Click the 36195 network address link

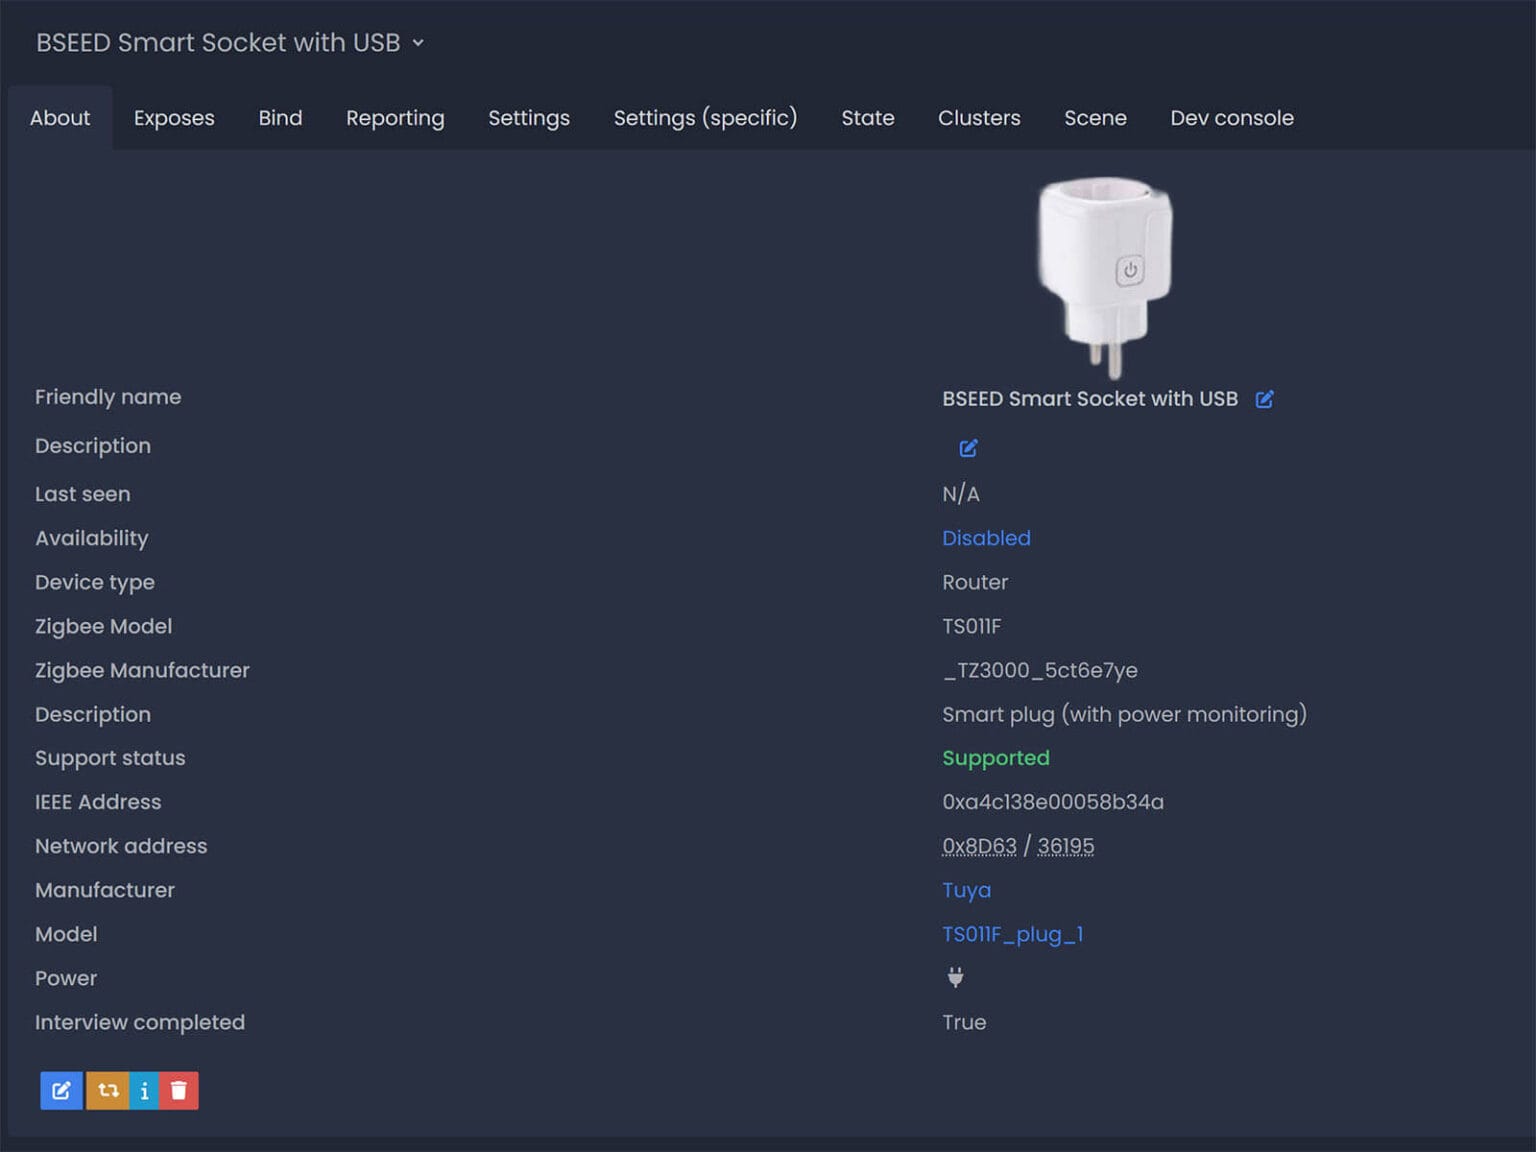click(1066, 846)
